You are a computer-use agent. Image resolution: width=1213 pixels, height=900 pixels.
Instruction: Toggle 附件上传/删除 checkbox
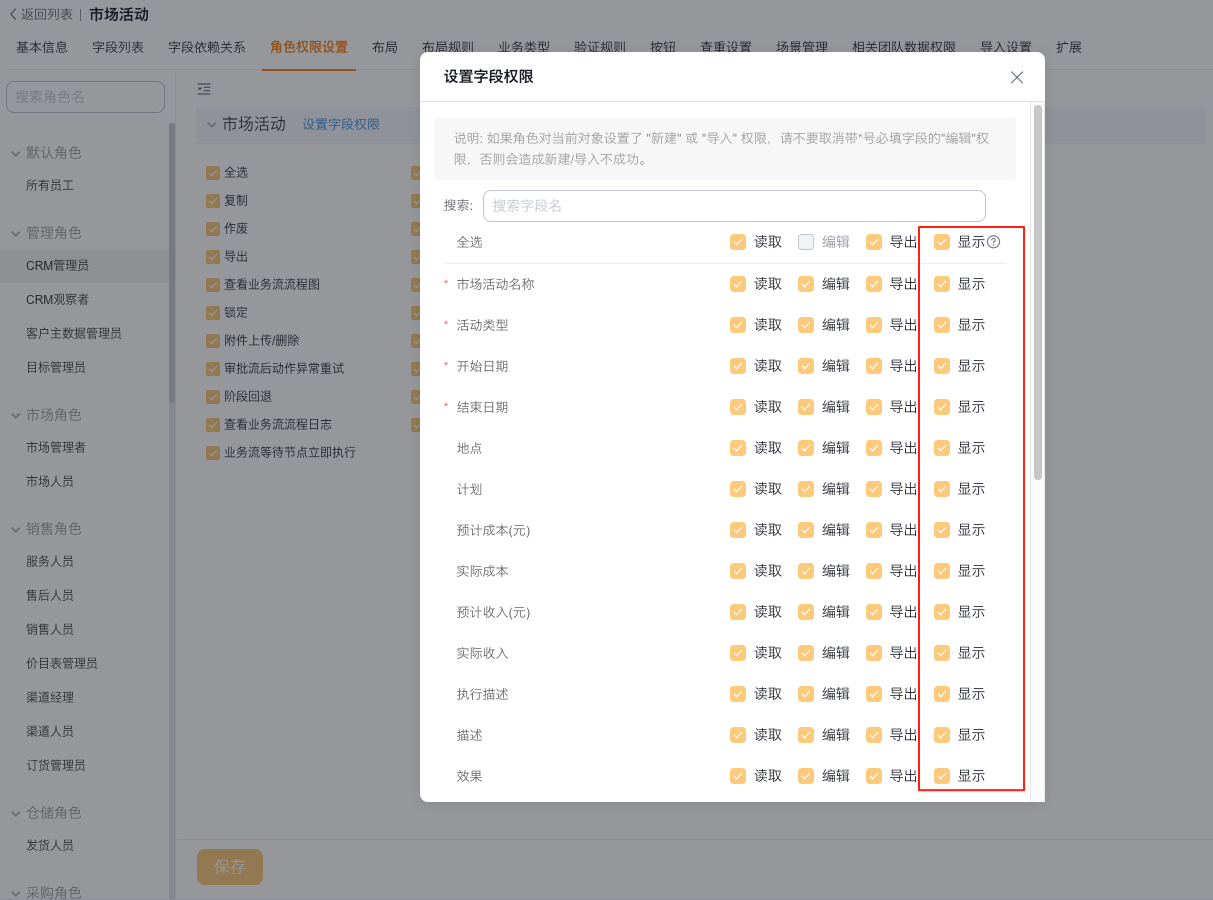pos(213,341)
